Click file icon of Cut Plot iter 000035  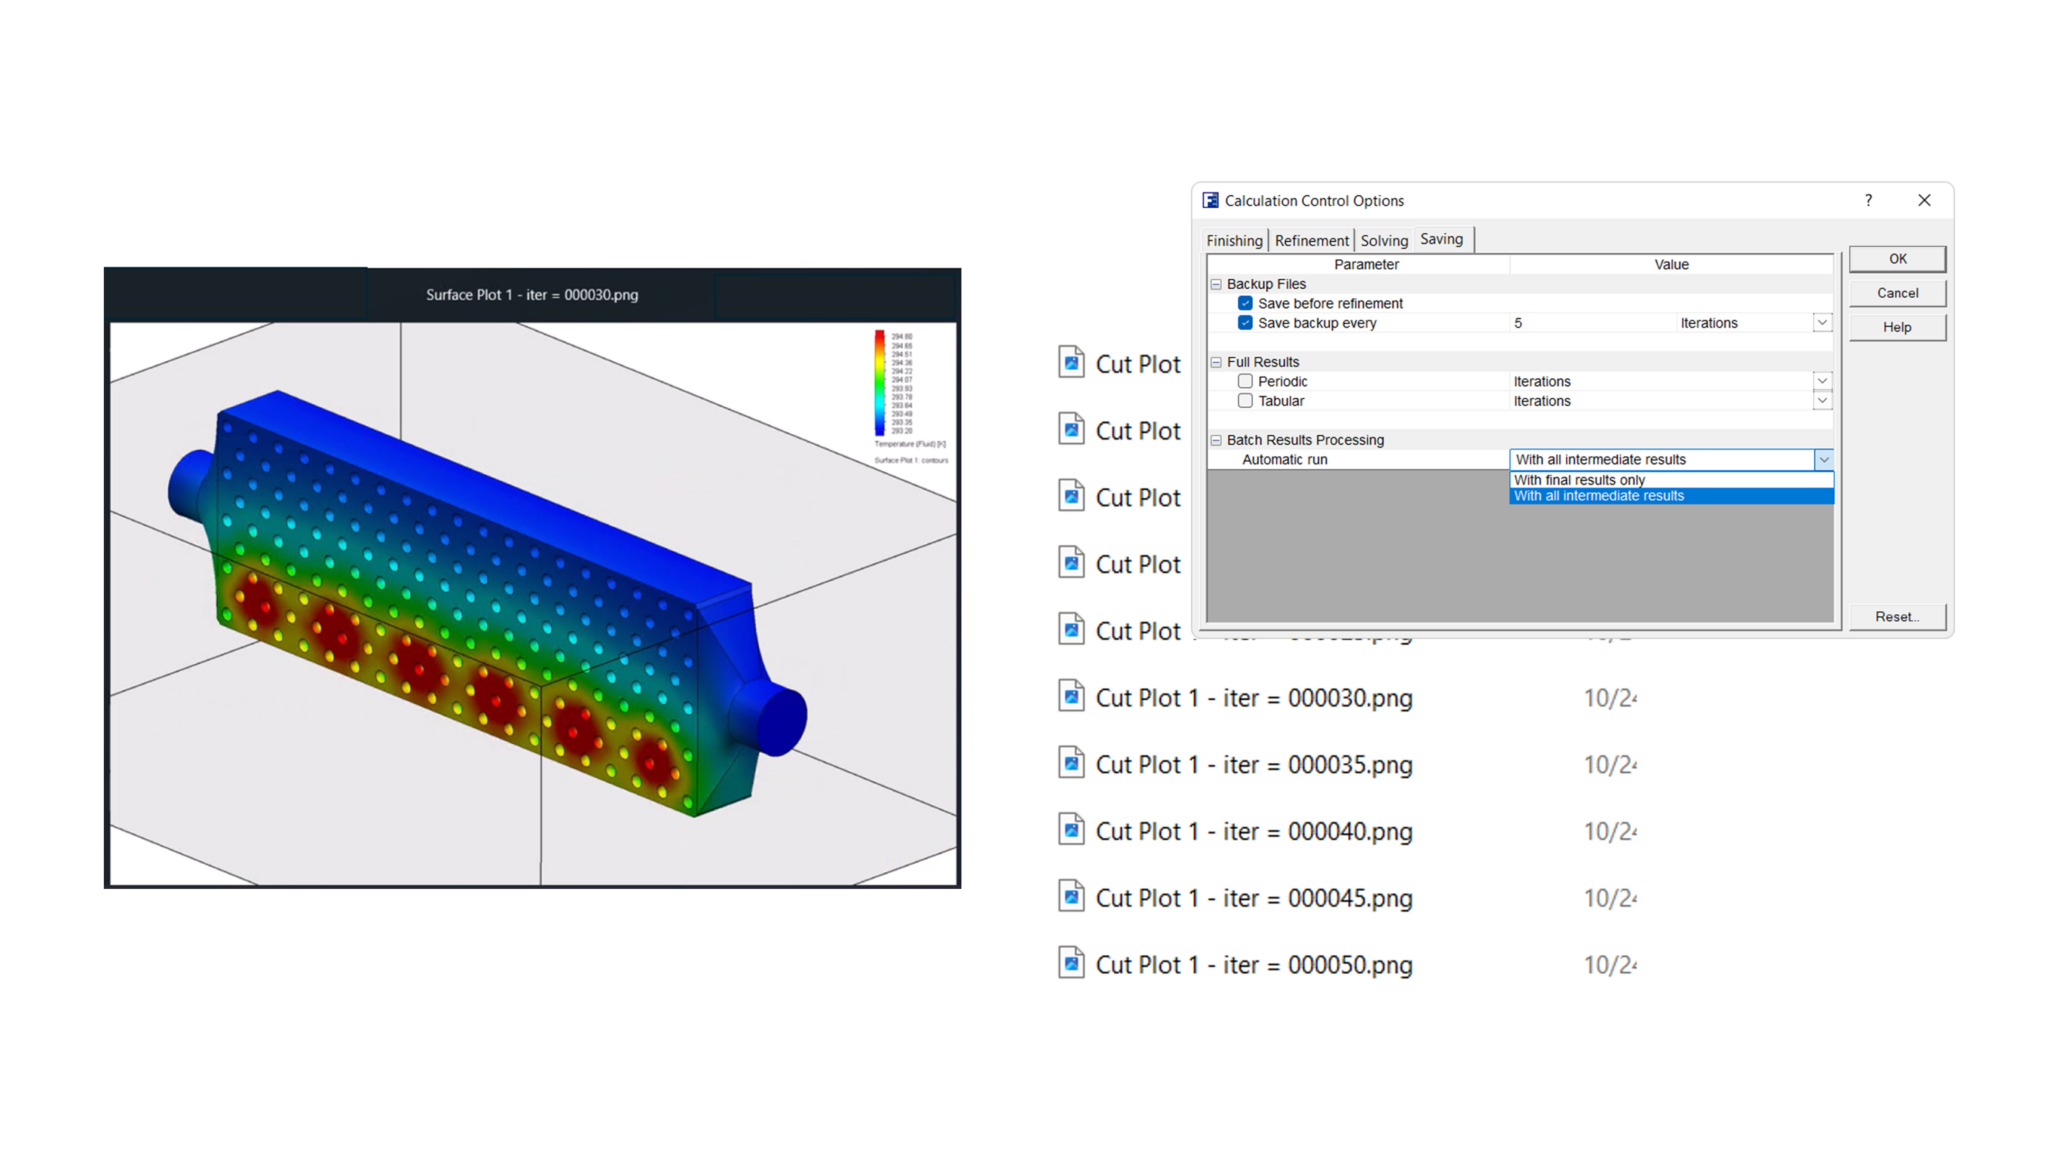(x=1071, y=763)
